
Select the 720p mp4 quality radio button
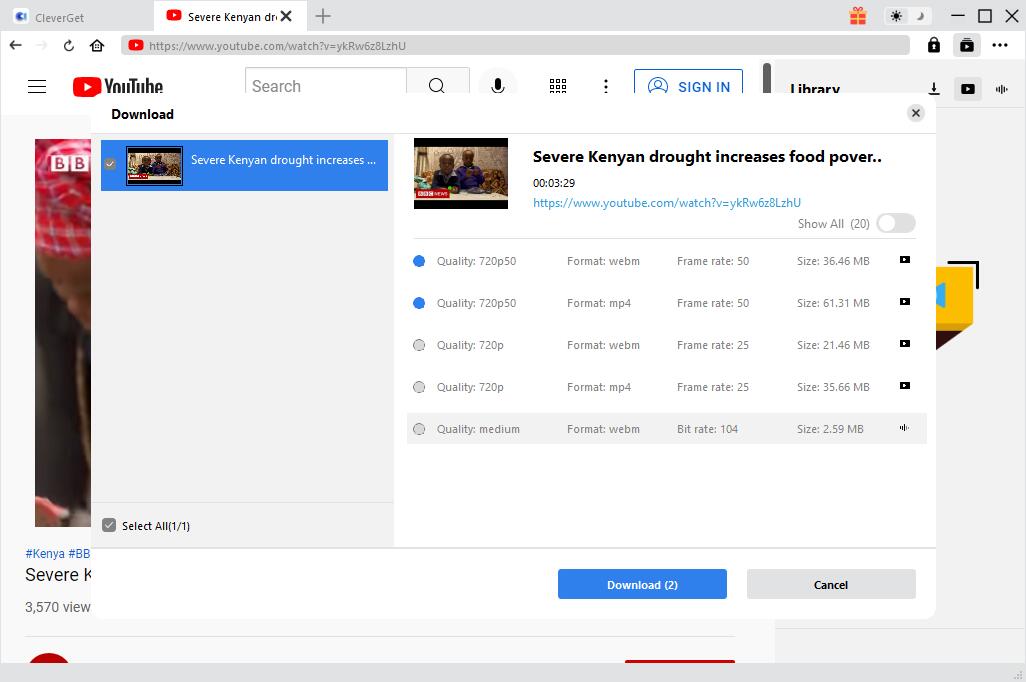point(419,387)
